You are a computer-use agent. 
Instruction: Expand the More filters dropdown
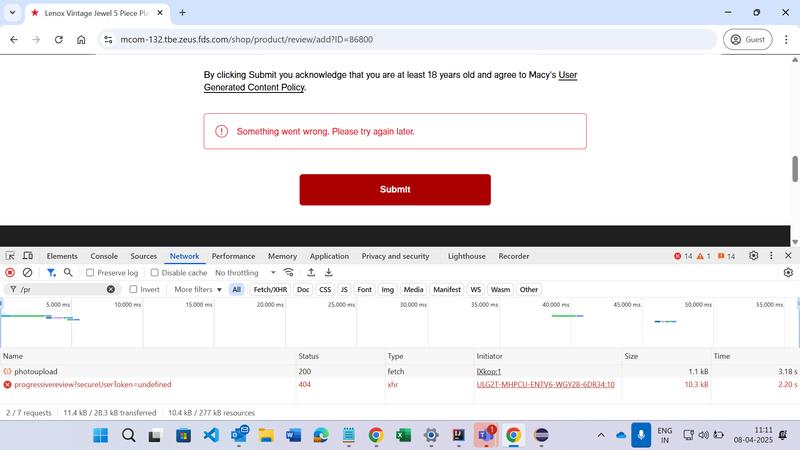198,289
